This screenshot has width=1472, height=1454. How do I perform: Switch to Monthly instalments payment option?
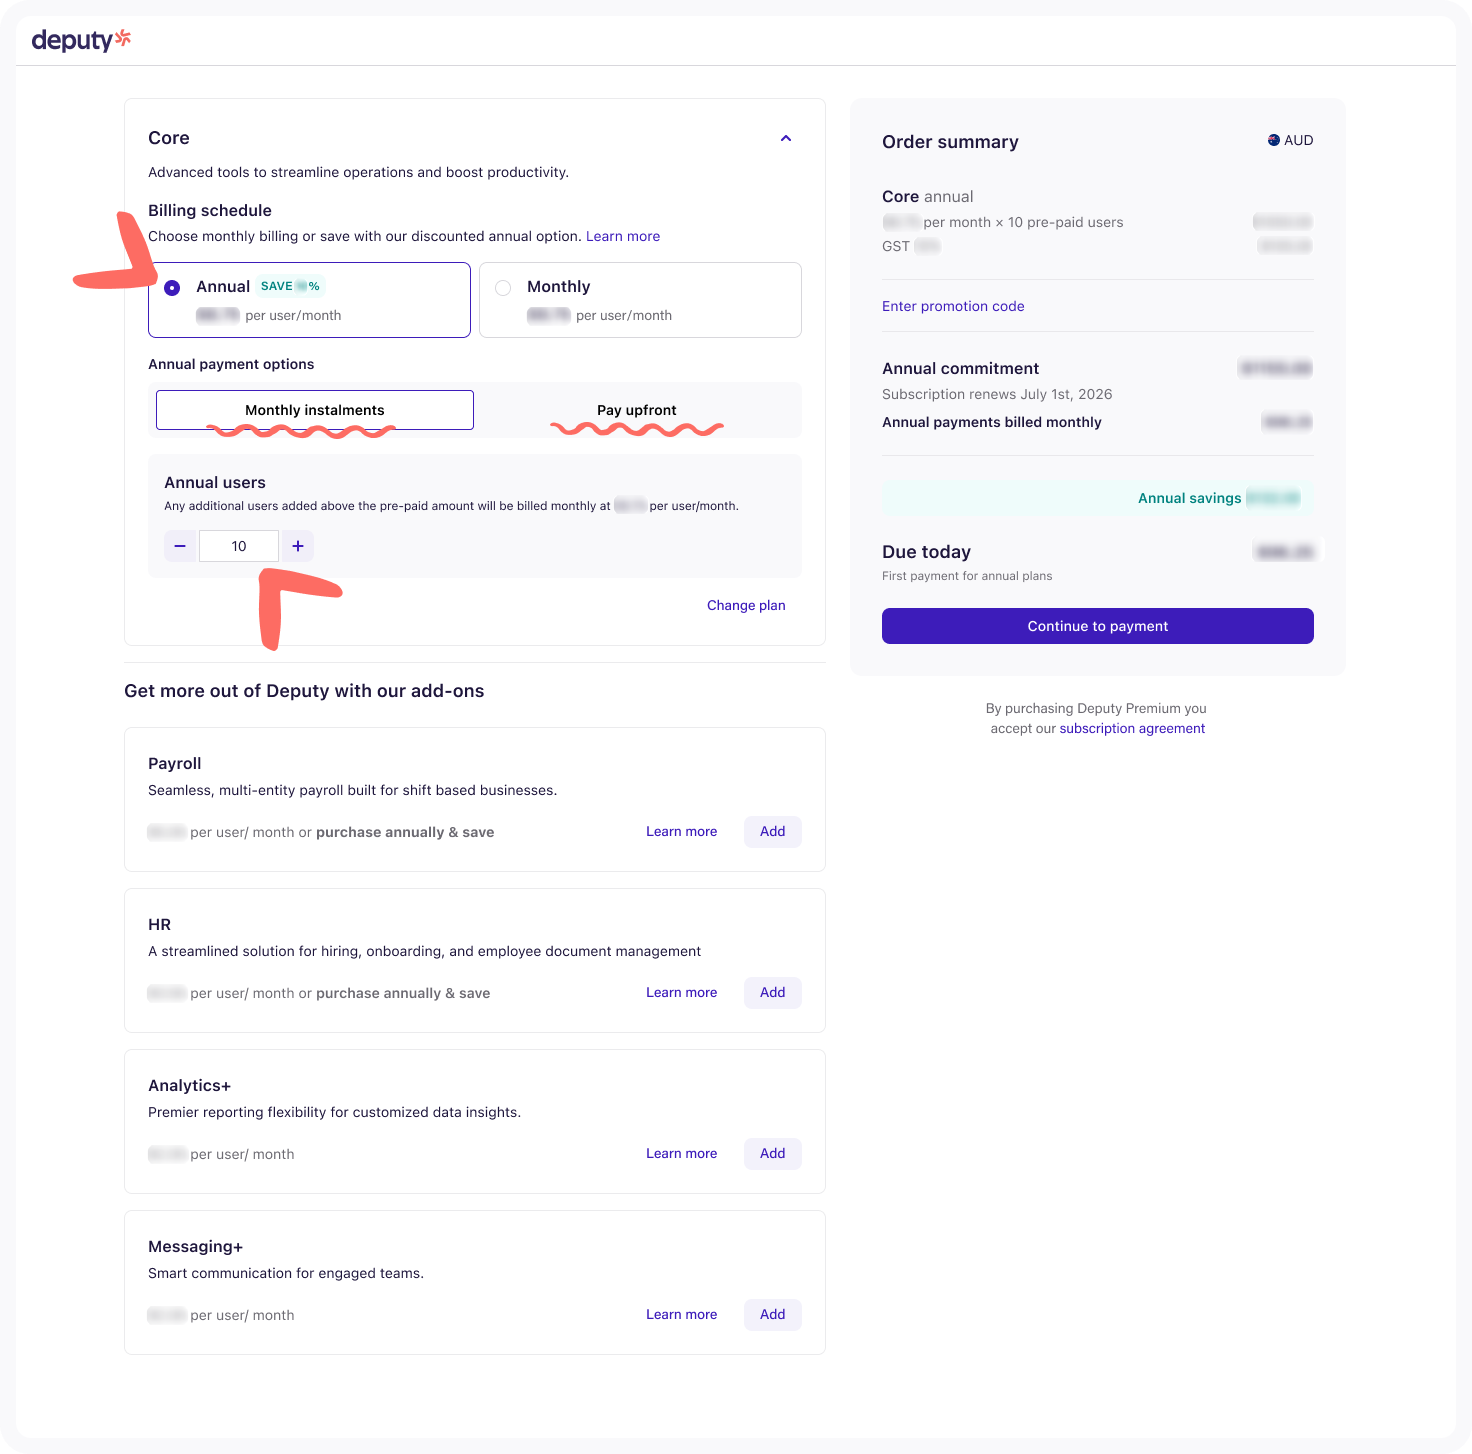coord(315,410)
